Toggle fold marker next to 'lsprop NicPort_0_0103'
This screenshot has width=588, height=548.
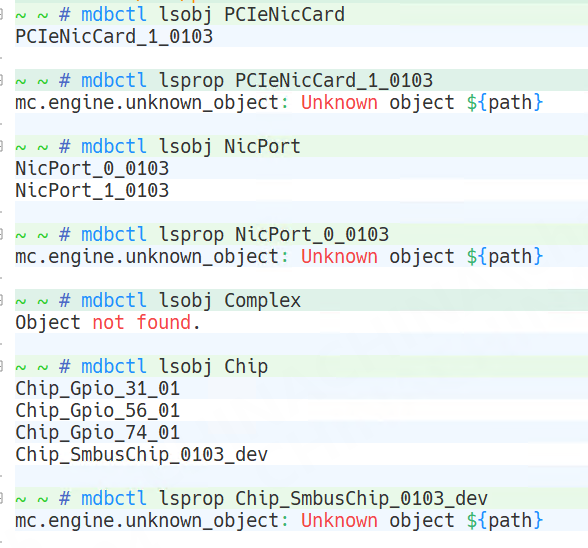(1, 234)
